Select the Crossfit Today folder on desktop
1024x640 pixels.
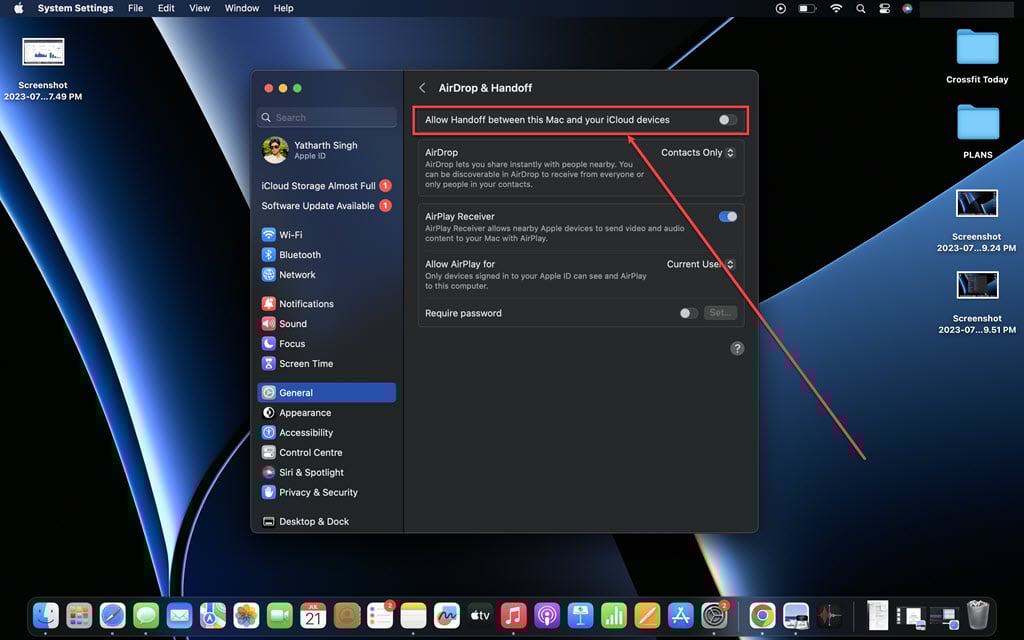coord(977,56)
